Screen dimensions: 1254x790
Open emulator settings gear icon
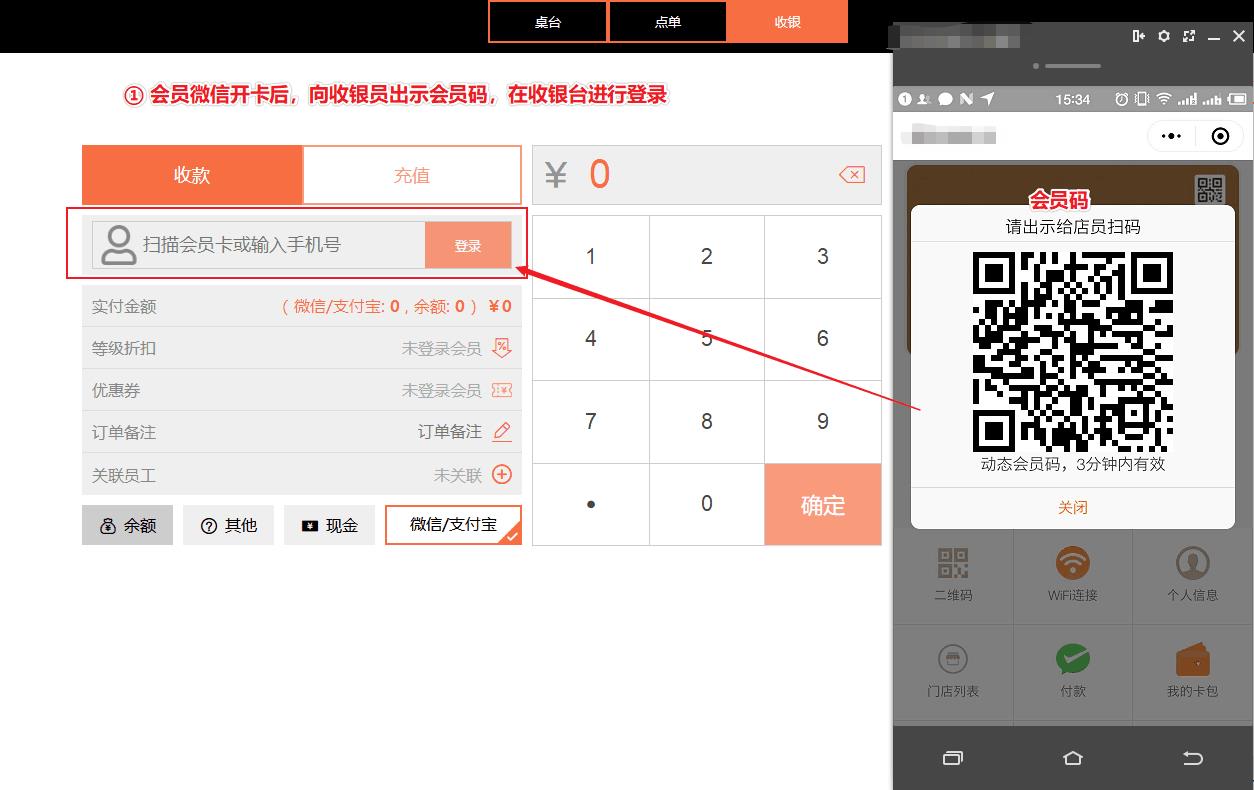[1163, 36]
